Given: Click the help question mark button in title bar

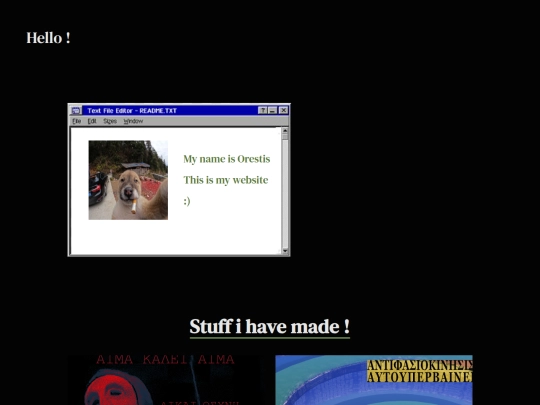Looking at the screenshot, I should [x=262, y=110].
